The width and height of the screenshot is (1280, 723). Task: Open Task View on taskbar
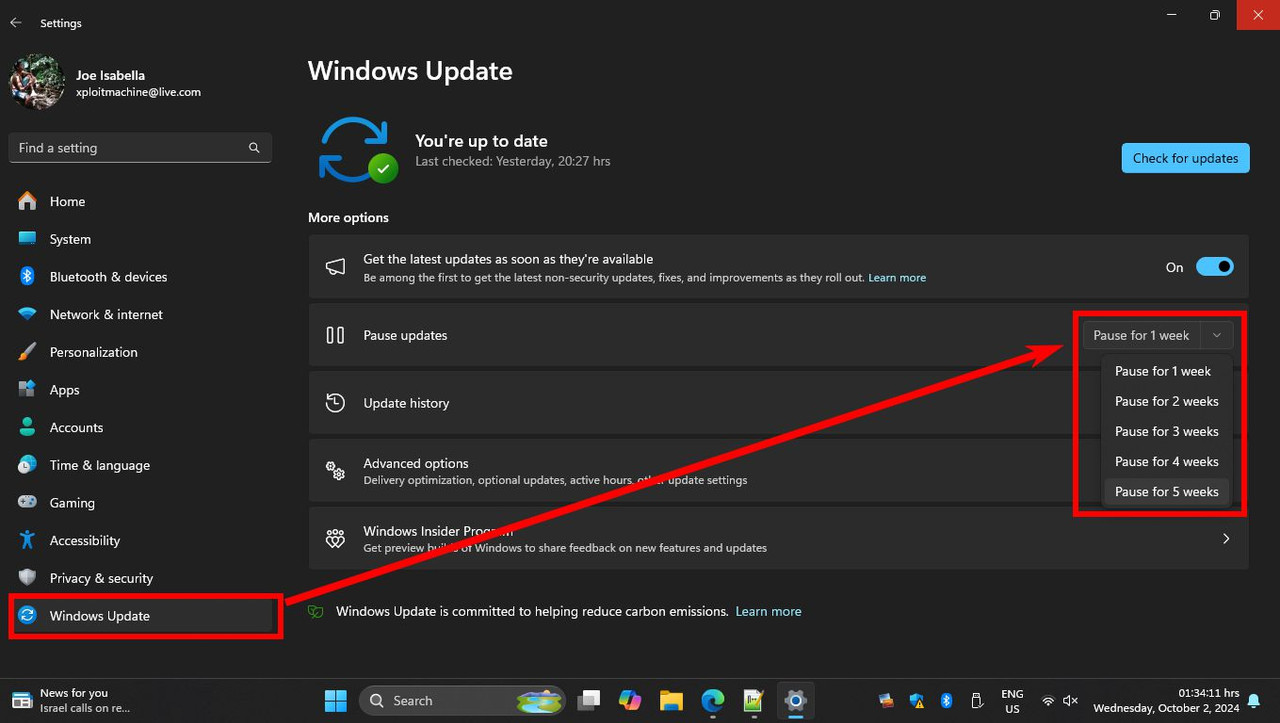click(590, 701)
